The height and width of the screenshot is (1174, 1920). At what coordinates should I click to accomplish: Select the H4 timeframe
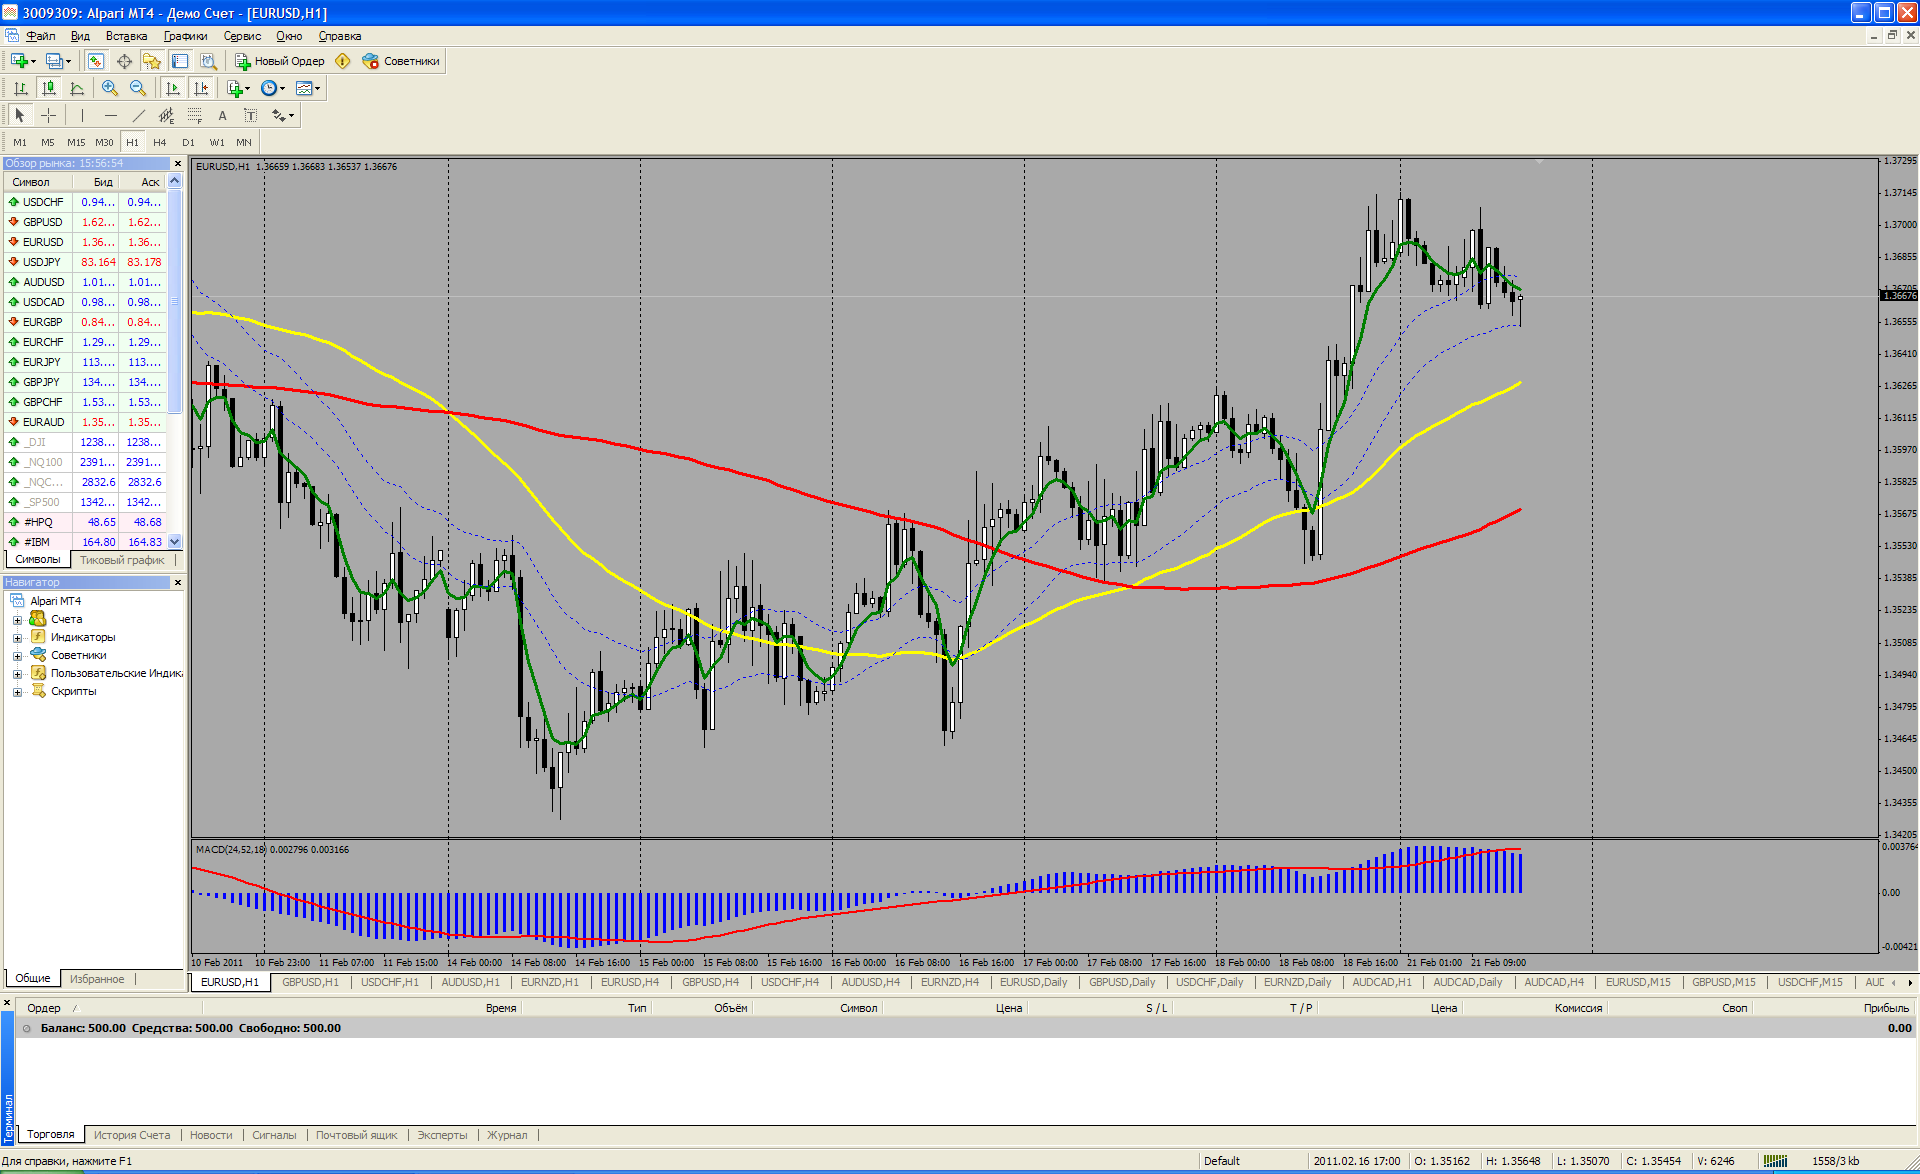point(160,142)
